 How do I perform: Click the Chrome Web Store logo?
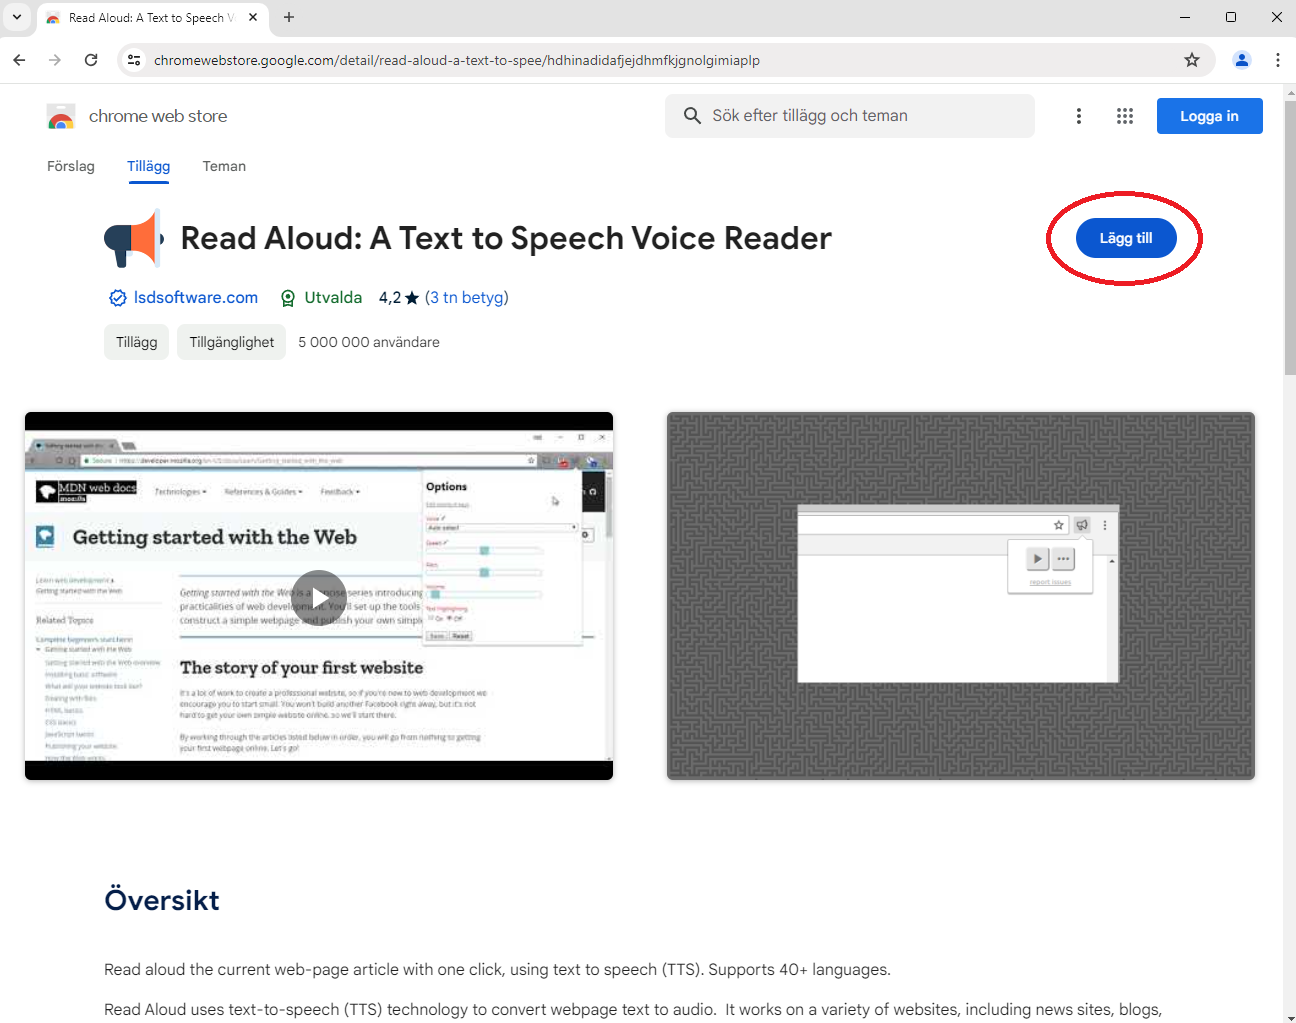coord(61,117)
